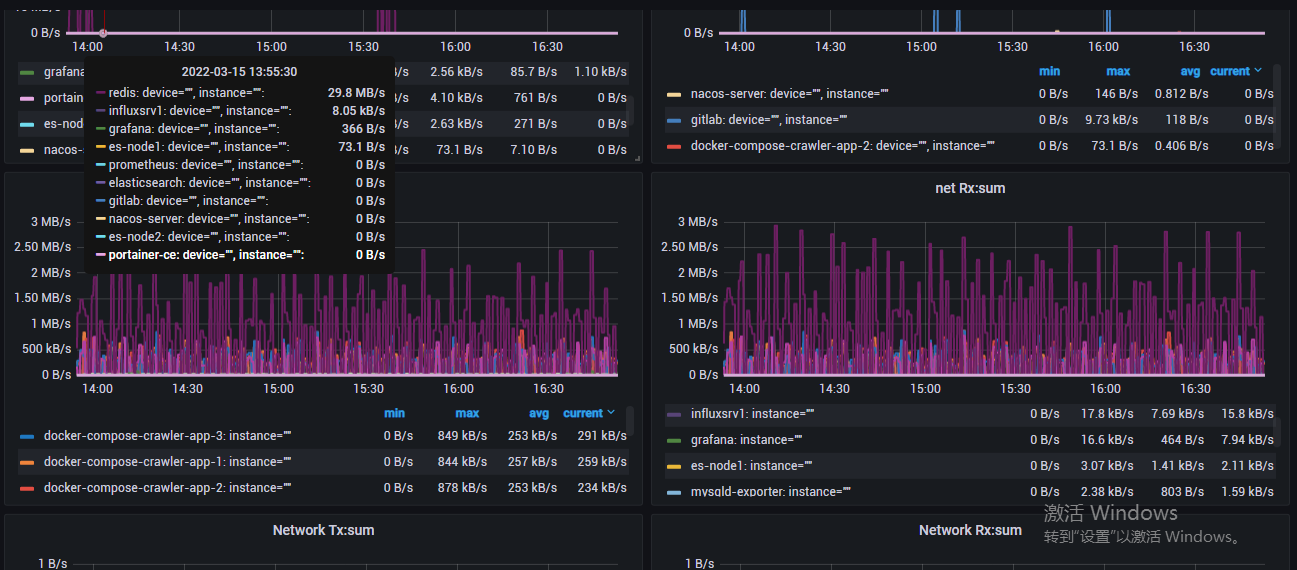Click the mysqld-exporter series color swatch

click(x=673, y=492)
